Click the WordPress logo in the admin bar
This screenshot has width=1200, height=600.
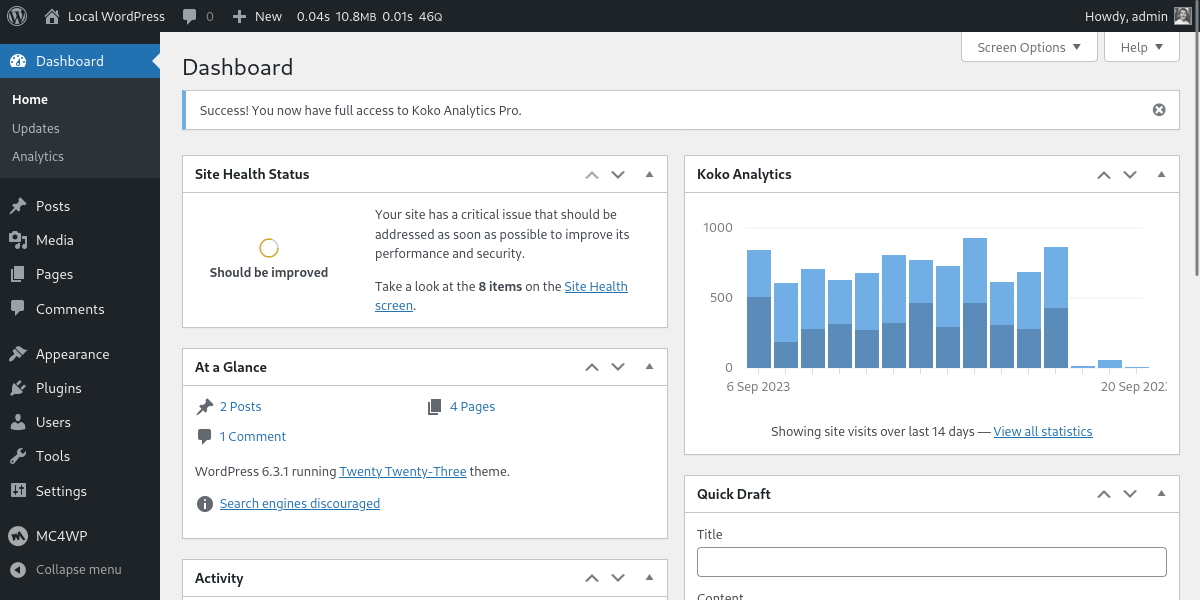point(16,16)
